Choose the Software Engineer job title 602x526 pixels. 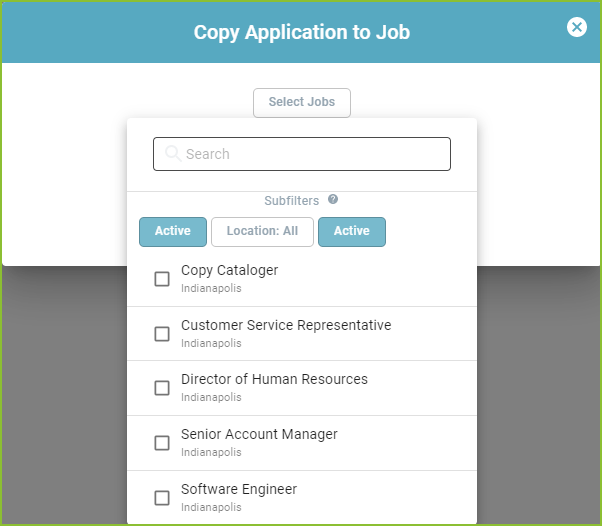point(239,490)
